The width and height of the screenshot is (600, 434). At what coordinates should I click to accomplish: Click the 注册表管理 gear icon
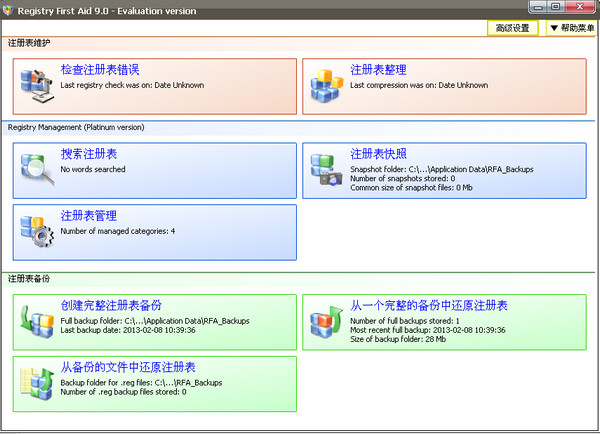pyautogui.click(x=37, y=232)
